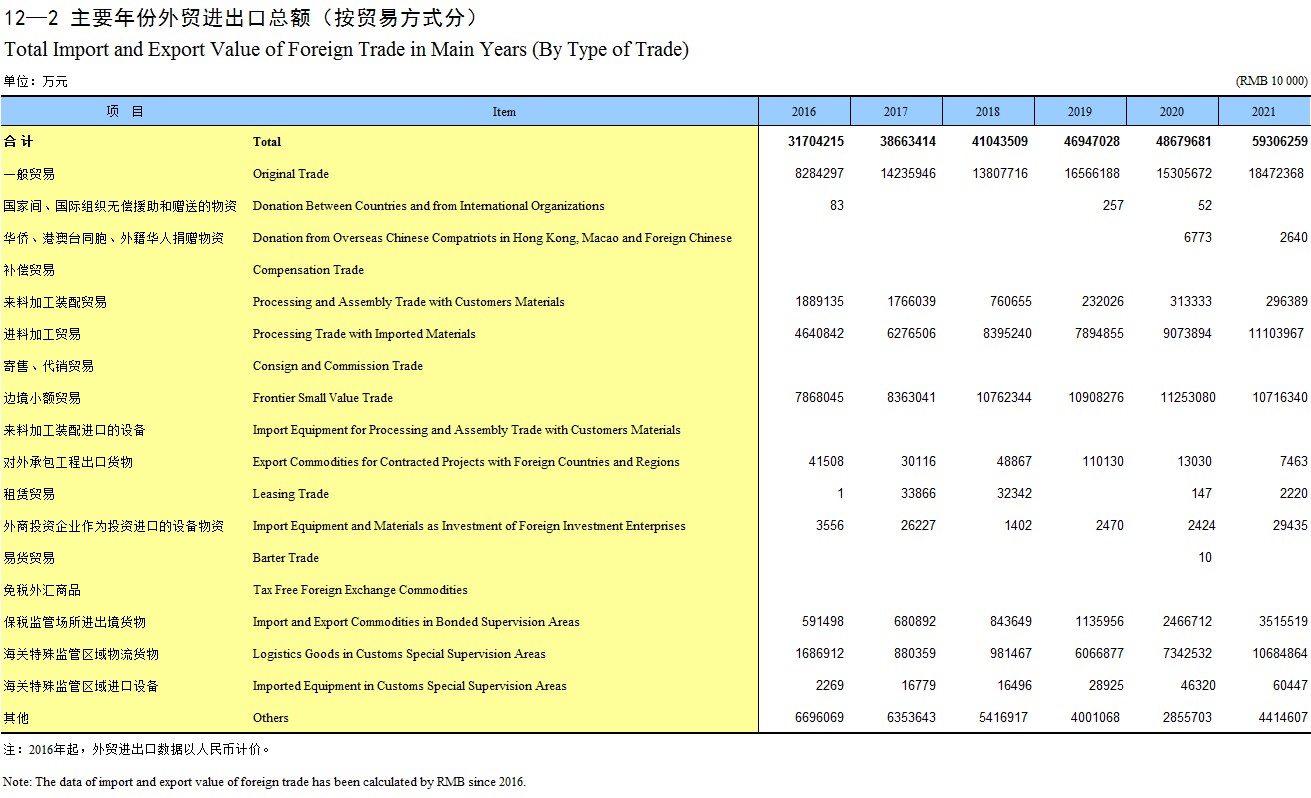1311x798 pixels.
Task: Click Others value 6696069 for 2016
Action: coord(819,718)
